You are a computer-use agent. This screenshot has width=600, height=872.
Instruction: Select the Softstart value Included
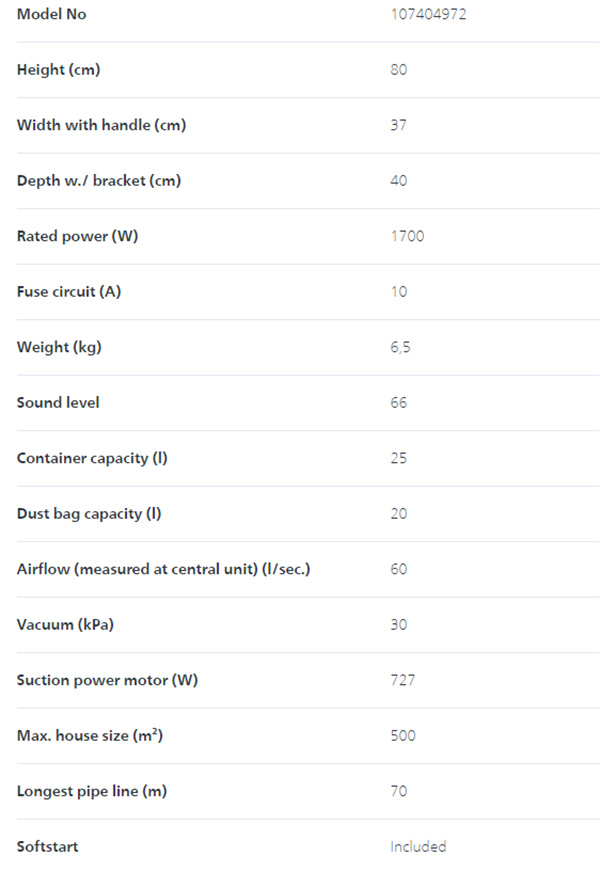(x=418, y=846)
